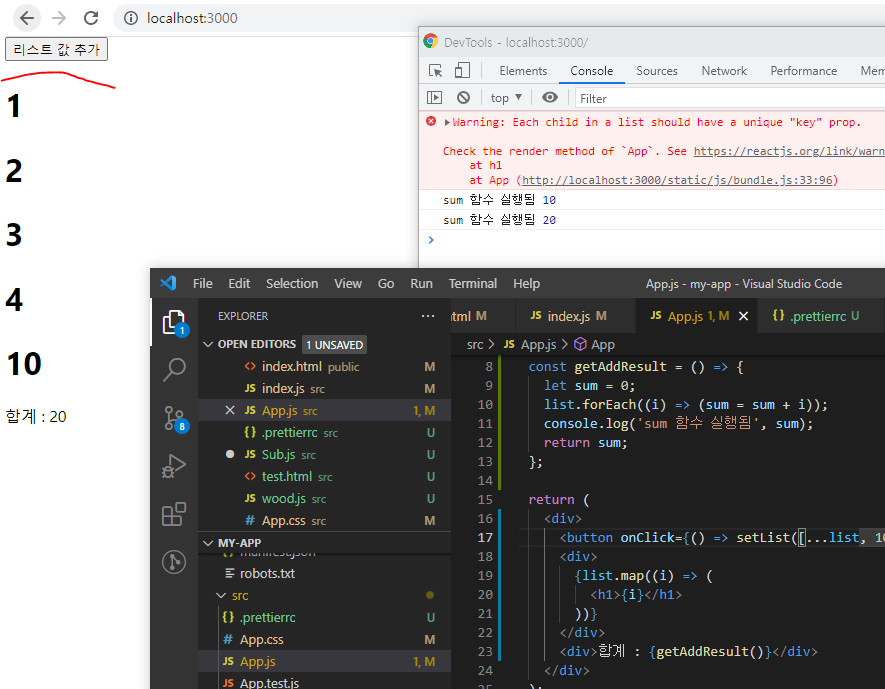Click the browser back arrow

[27, 18]
